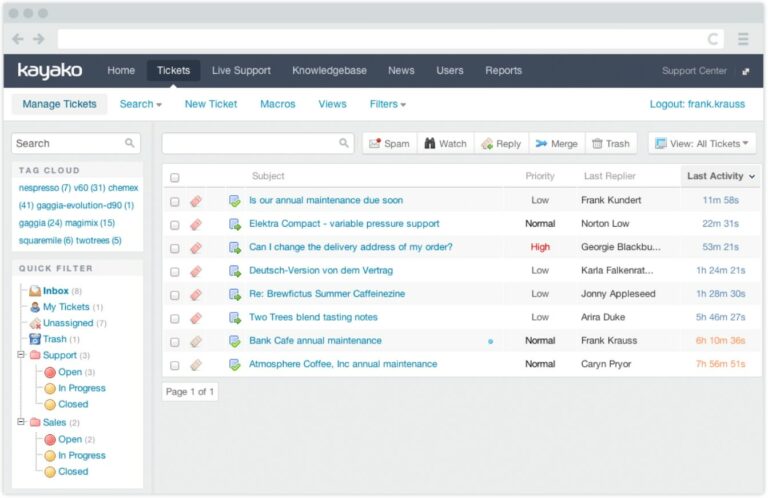
Task: Focus the sidebar Search field
Action: (76, 143)
